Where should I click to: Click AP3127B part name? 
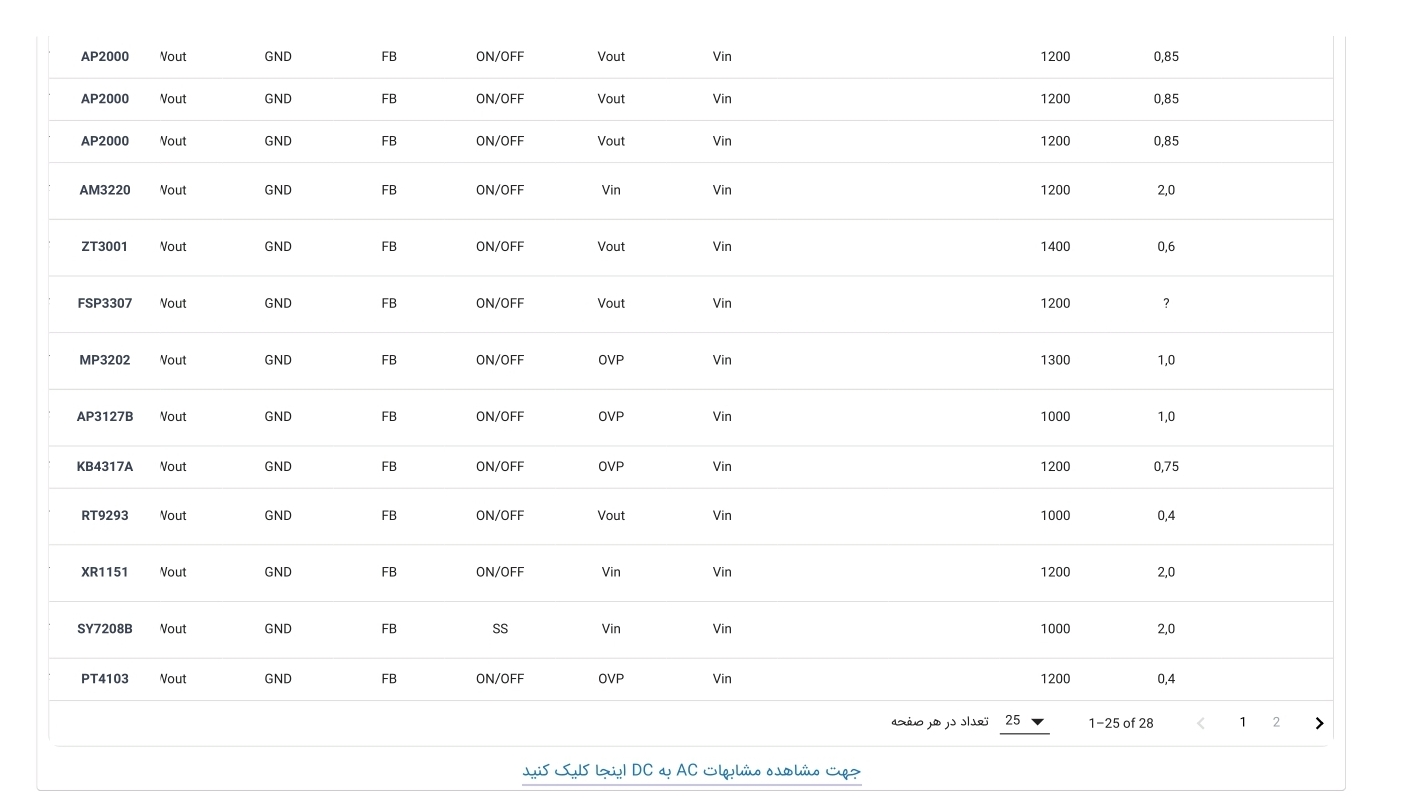(105, 417)
